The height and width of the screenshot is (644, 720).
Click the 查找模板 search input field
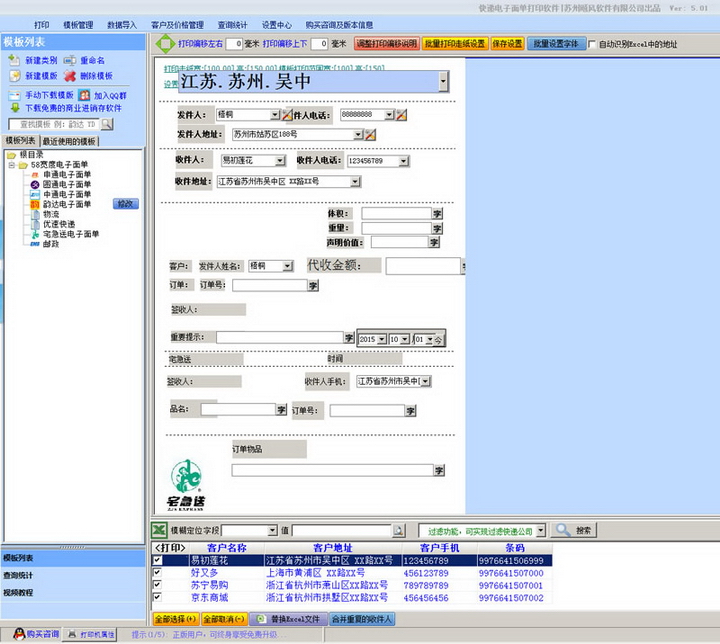(x=54, y=124)
